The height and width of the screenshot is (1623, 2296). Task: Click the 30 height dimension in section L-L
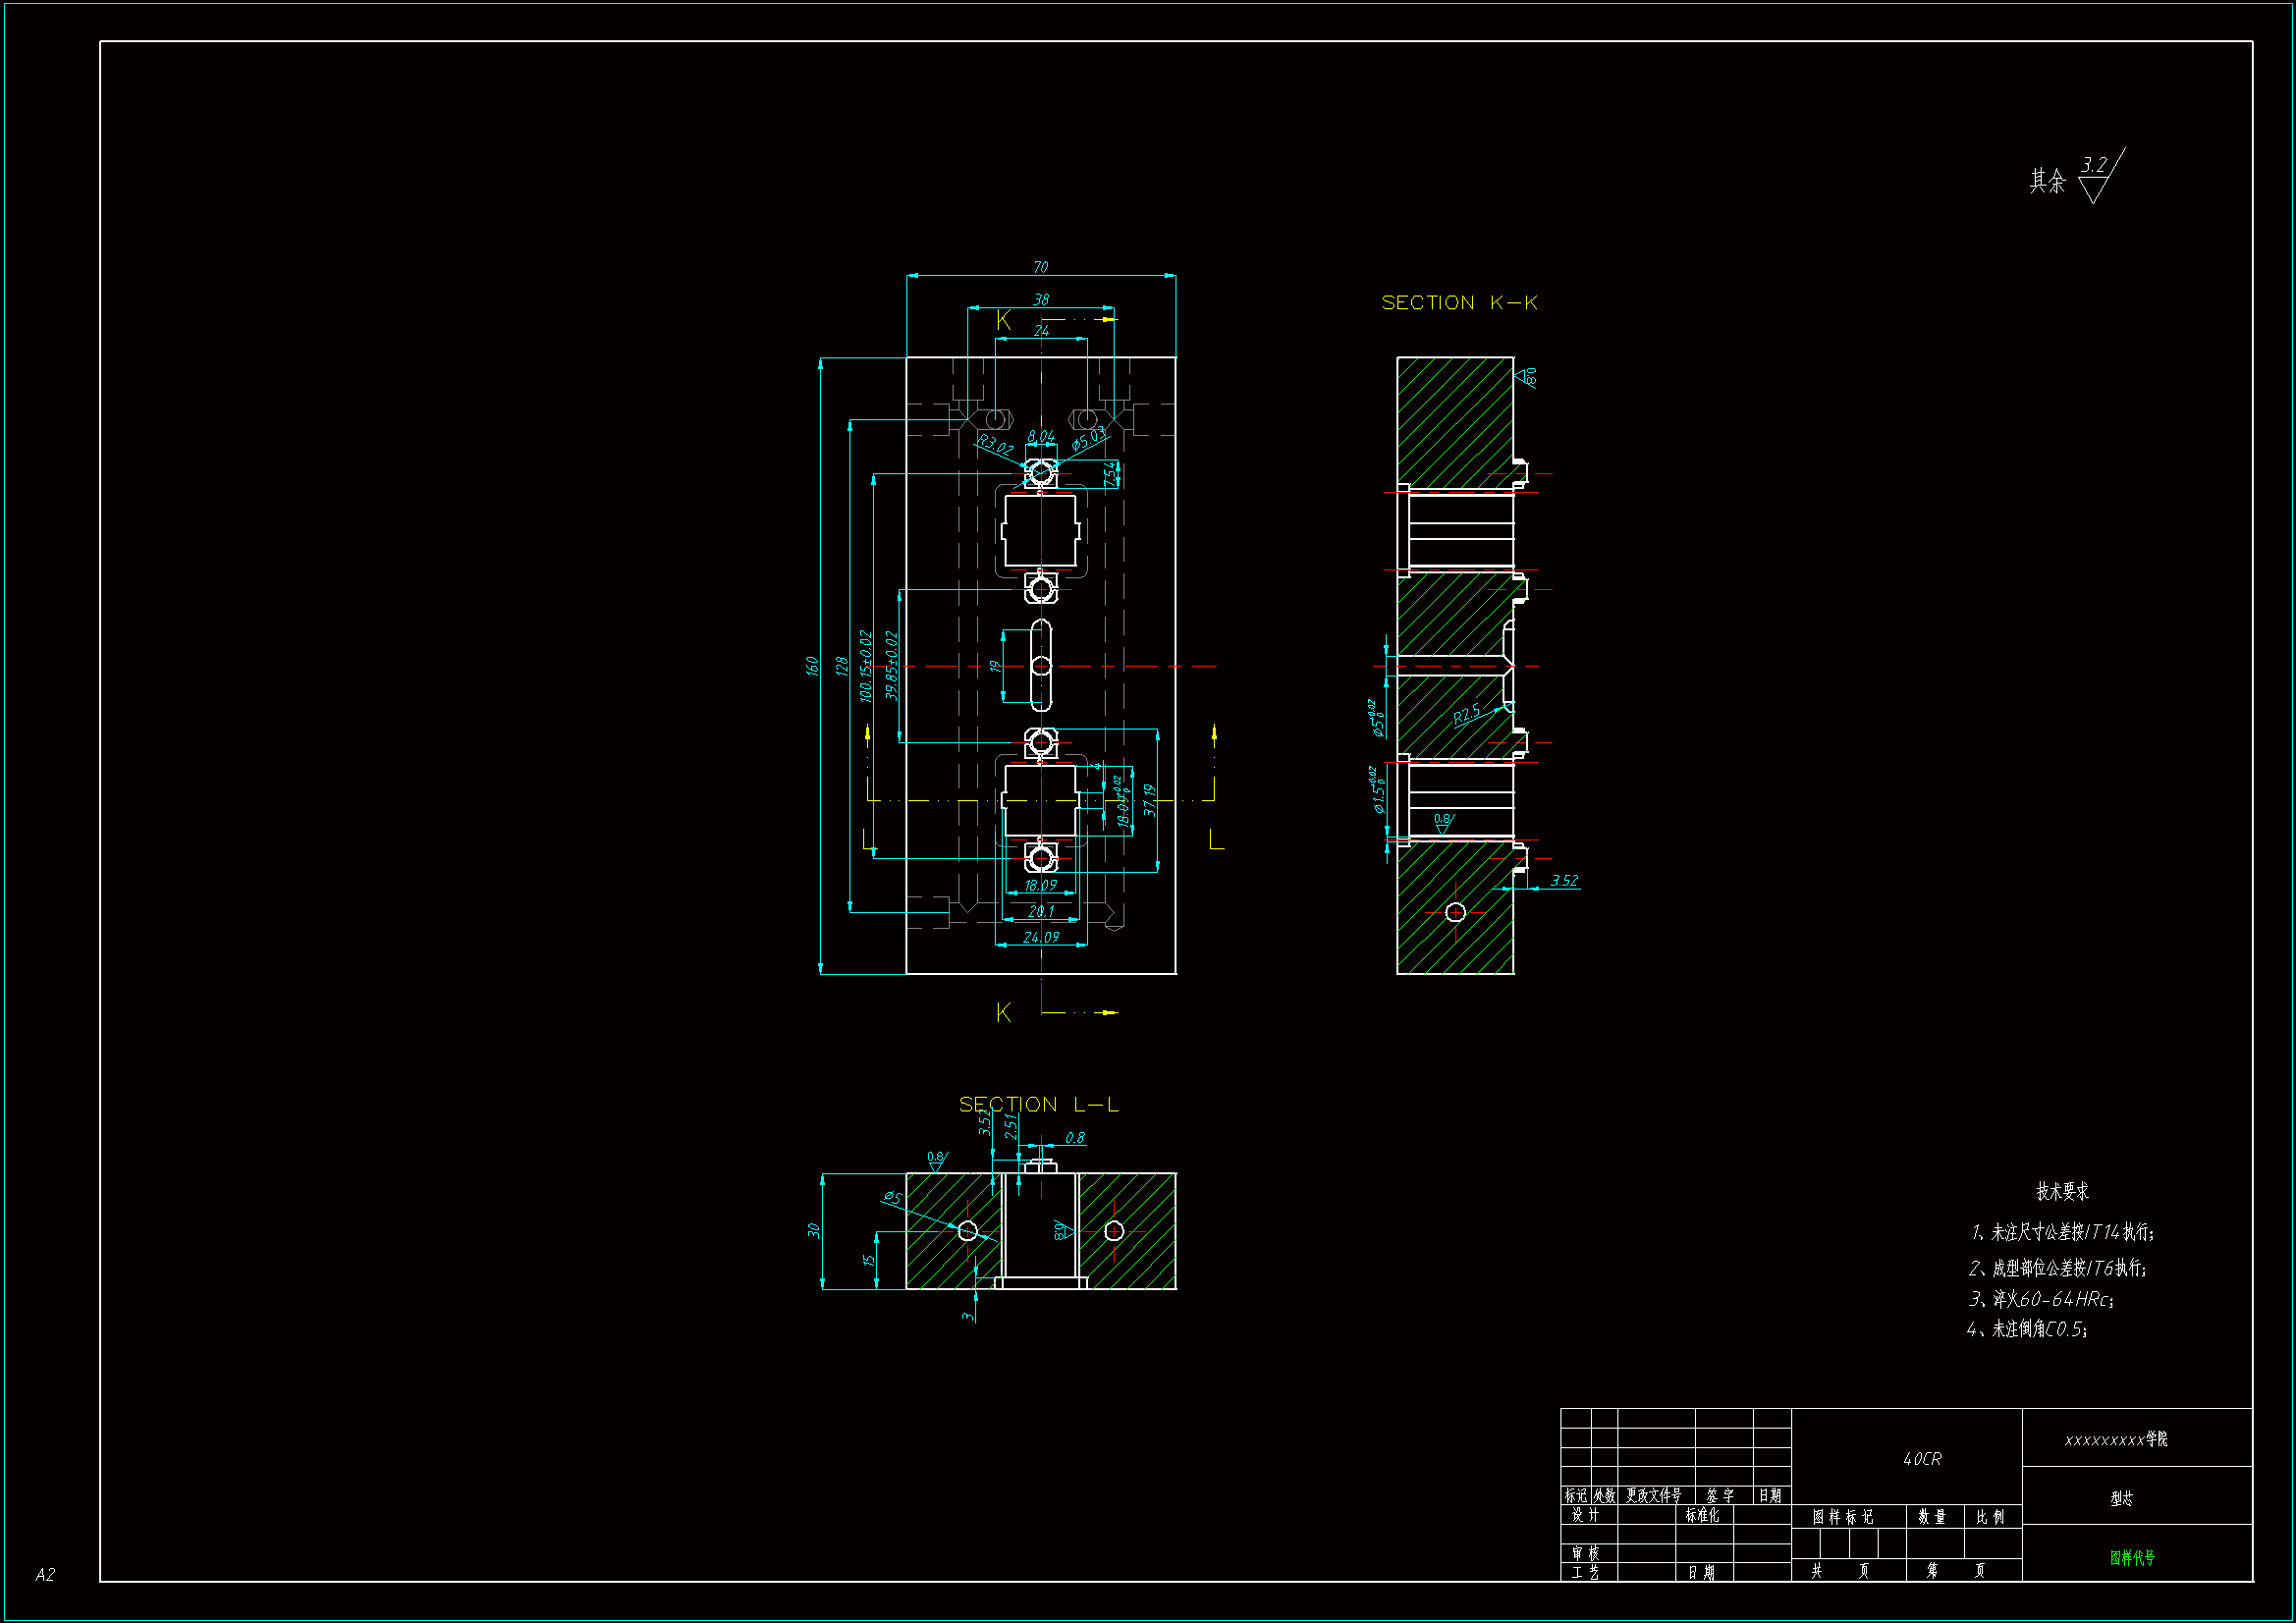pyautogui.click(x=814, y=1231)
